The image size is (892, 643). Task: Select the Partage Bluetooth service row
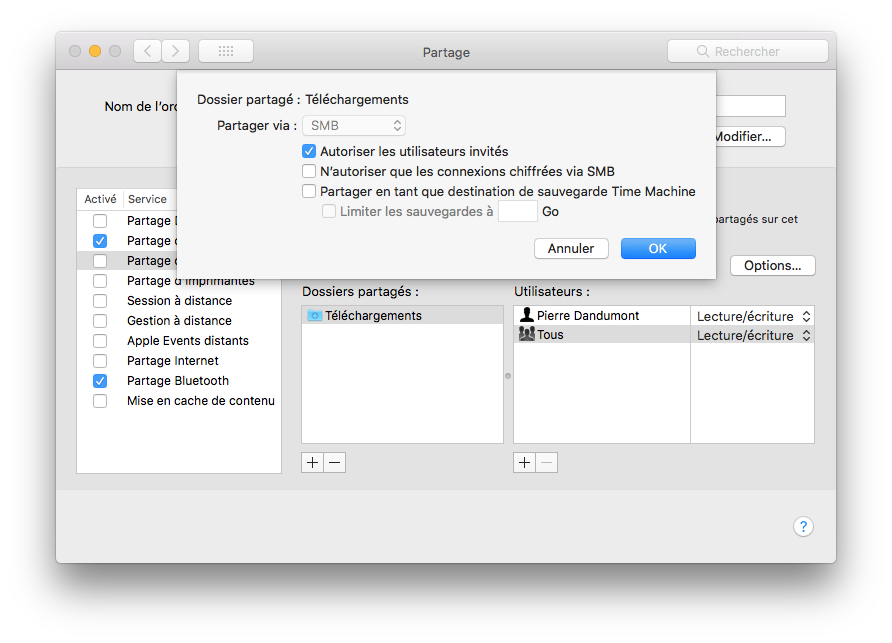pyautogui.click(x=177, y=381)
